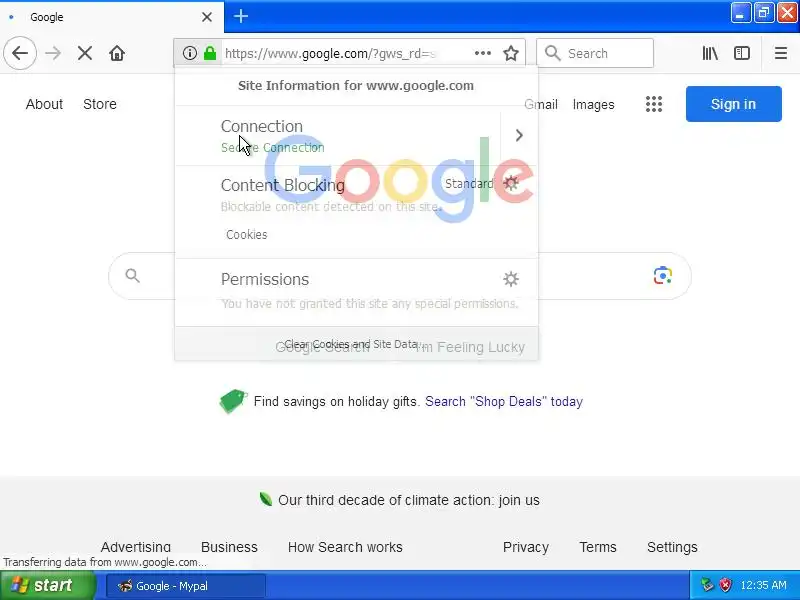Click I'm Feeling Lucky button
Screen dimensions: 800x600
469,347
